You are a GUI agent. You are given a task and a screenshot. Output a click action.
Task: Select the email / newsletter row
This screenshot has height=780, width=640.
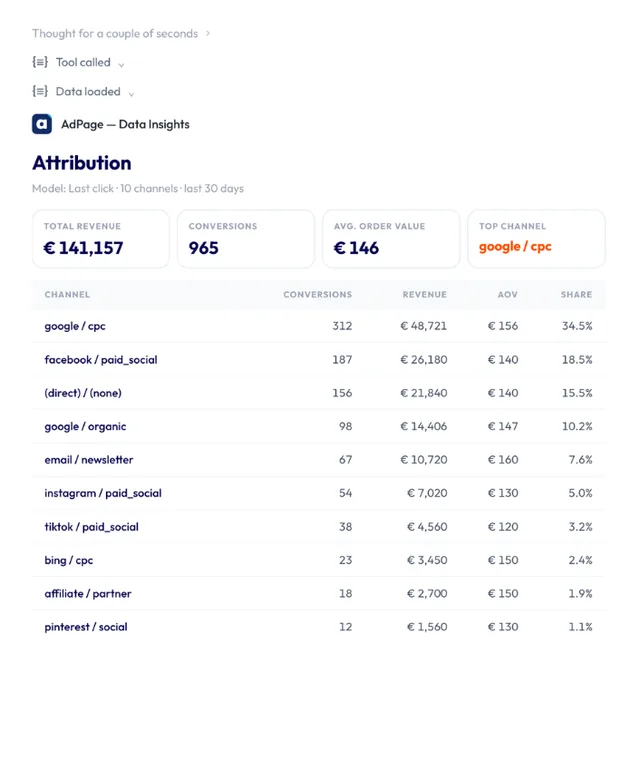pos(319,460)
